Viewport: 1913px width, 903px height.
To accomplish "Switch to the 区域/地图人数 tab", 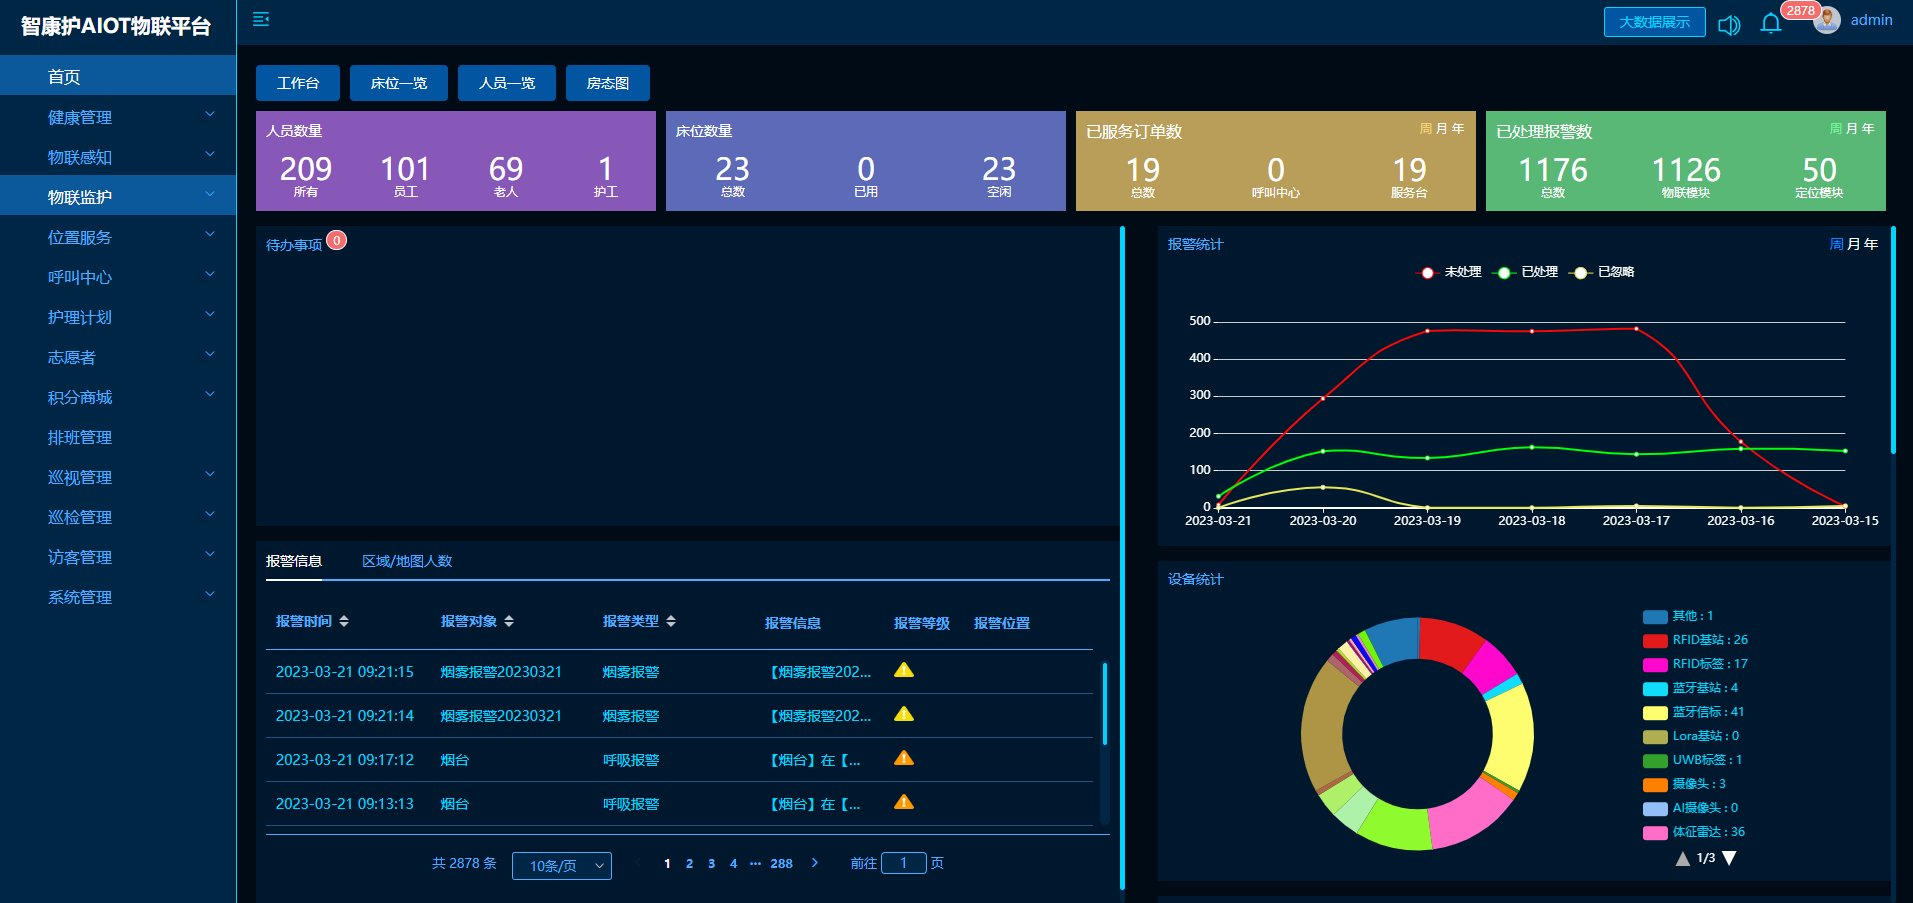I will [407, 561].
